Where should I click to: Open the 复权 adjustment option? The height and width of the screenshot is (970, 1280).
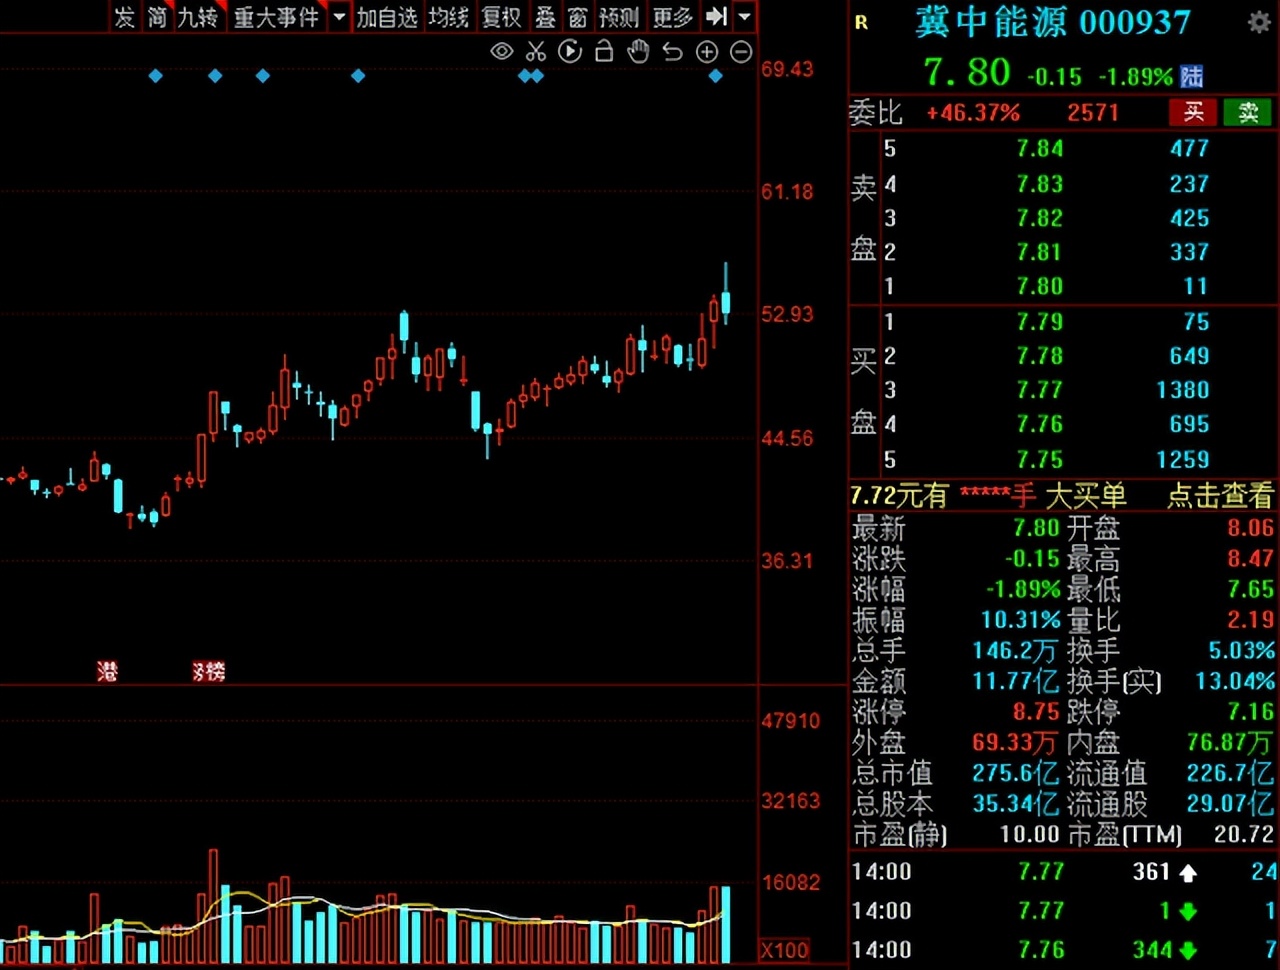click(502, 17)
